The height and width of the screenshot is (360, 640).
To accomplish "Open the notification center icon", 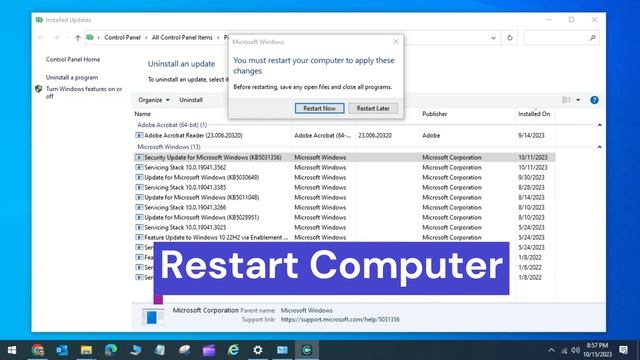I will pos(623,350).
